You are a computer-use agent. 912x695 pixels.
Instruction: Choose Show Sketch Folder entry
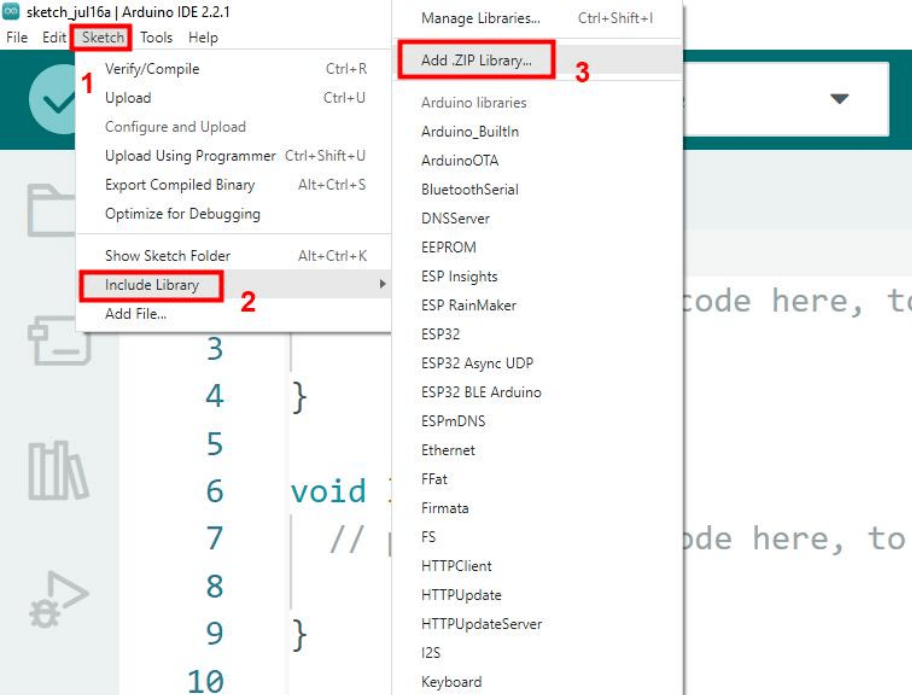[x=168, y=256]
